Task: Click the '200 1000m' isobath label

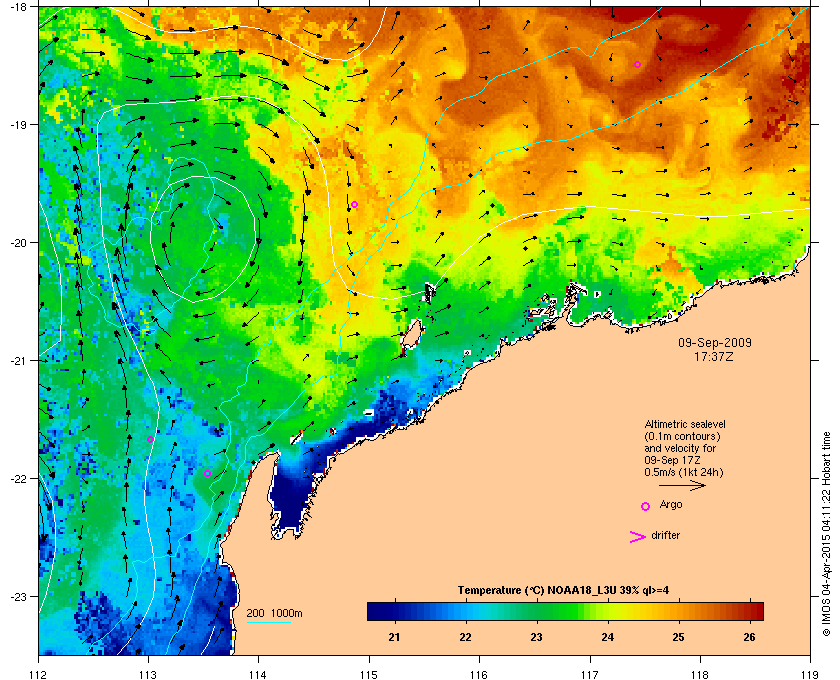Action: coord(274,614)
